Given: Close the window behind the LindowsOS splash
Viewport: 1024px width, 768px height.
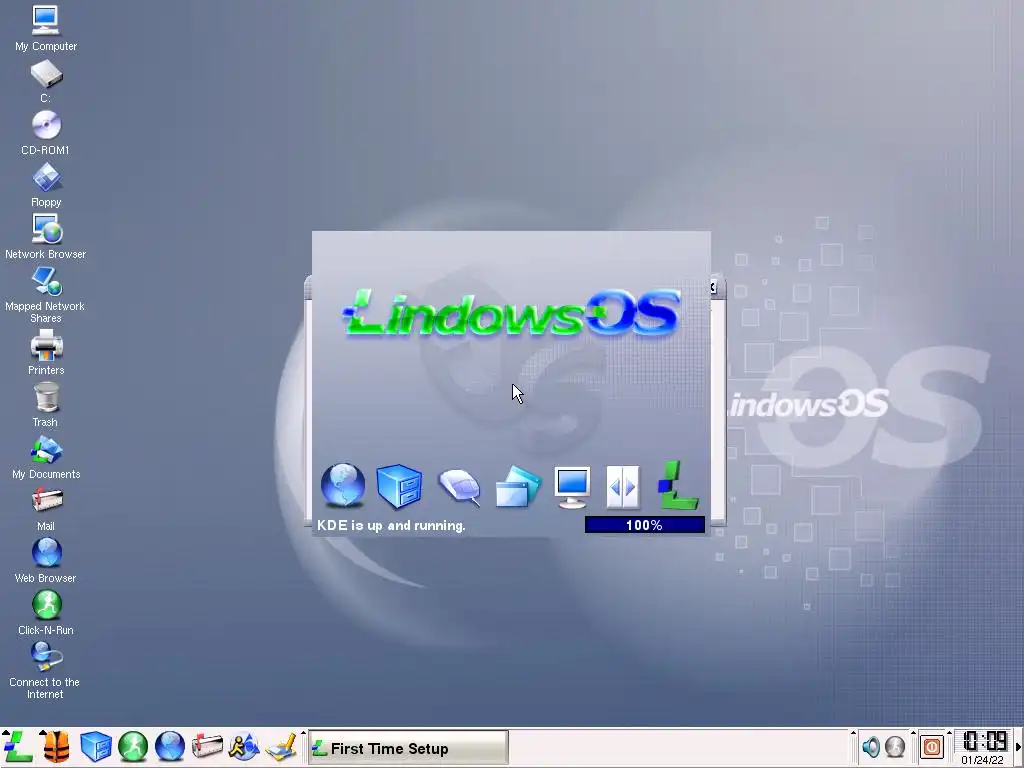Looking at the screenshot, I should pyautogui.click(x=714, y=287).
